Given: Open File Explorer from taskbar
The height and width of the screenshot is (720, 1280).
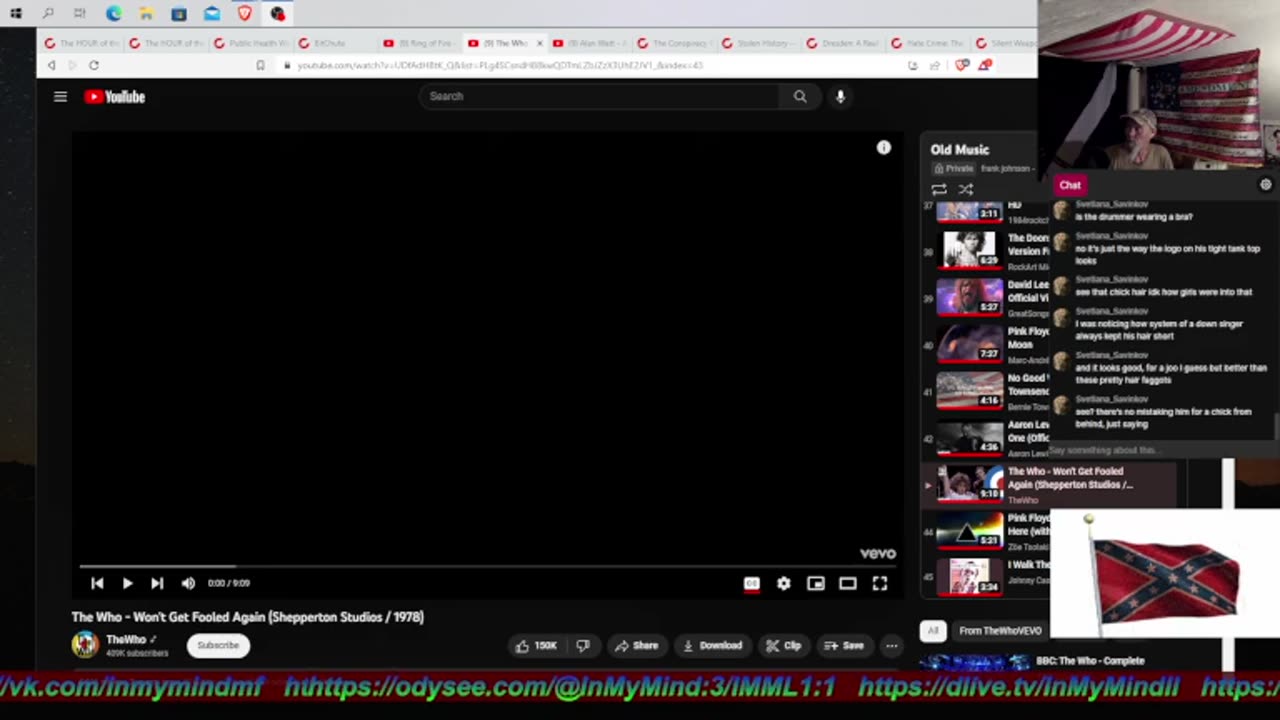Looking at the screenshot, I should pos(146,14).
